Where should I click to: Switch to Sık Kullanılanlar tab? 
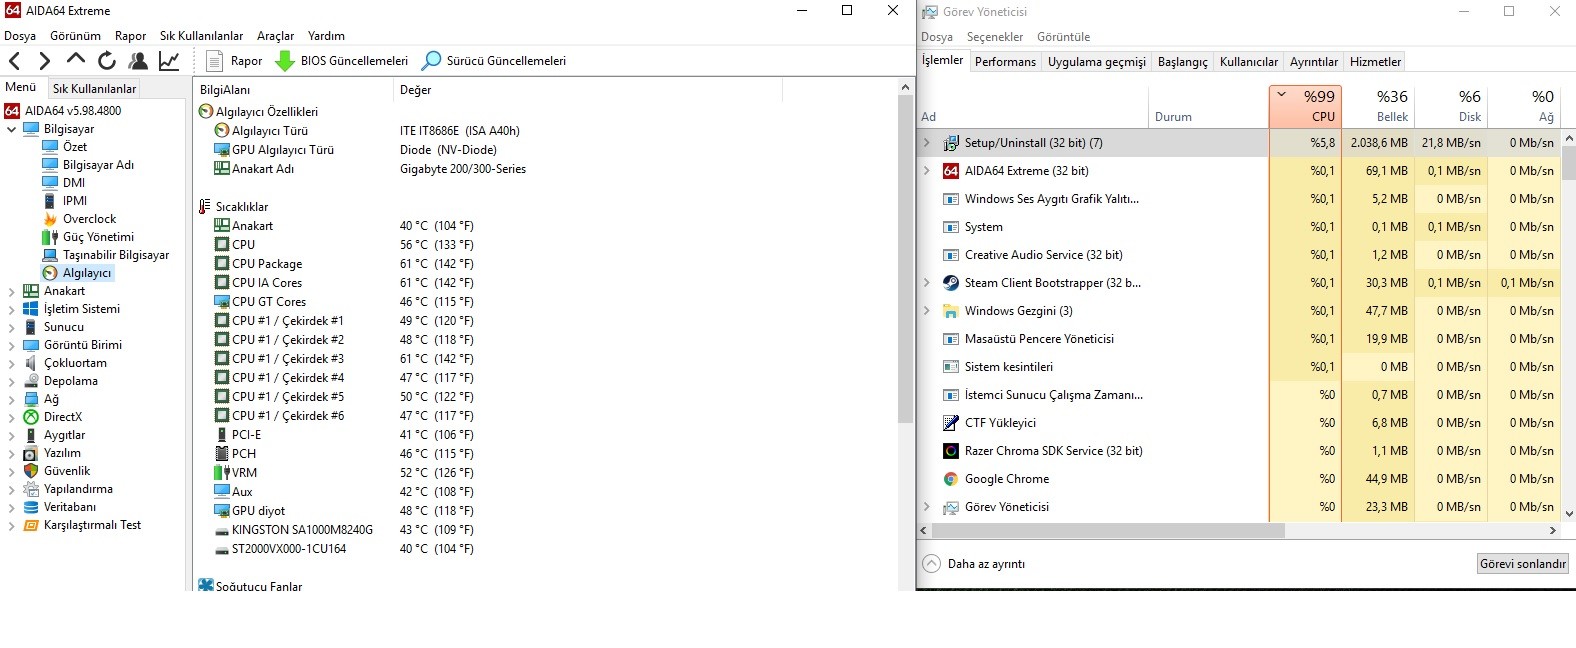(x=94, y=88)
